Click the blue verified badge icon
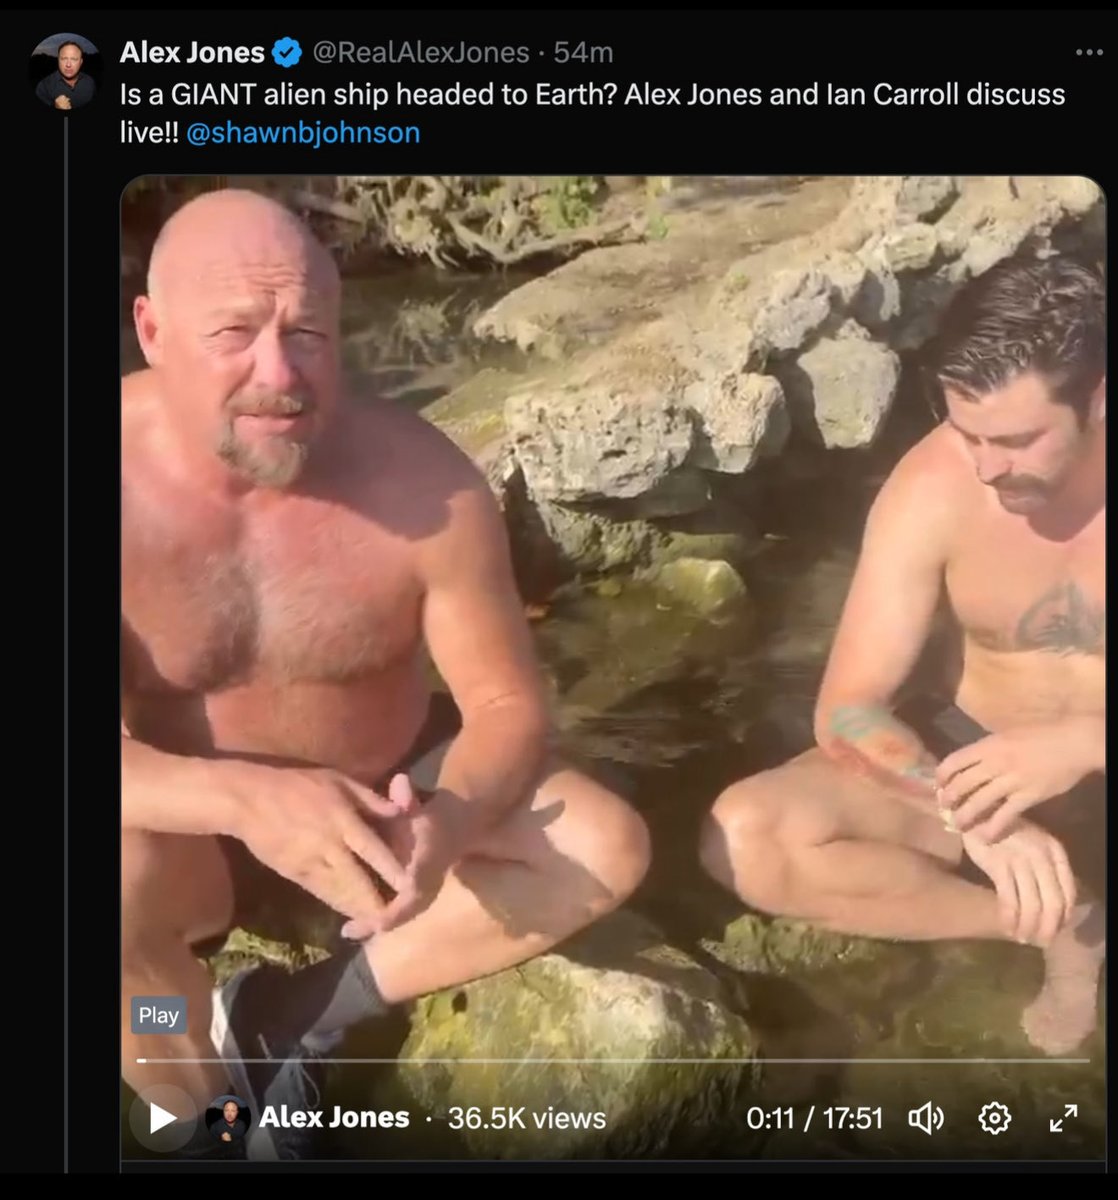Screen dimensions: 1118x1200 [x=289, y=51]
